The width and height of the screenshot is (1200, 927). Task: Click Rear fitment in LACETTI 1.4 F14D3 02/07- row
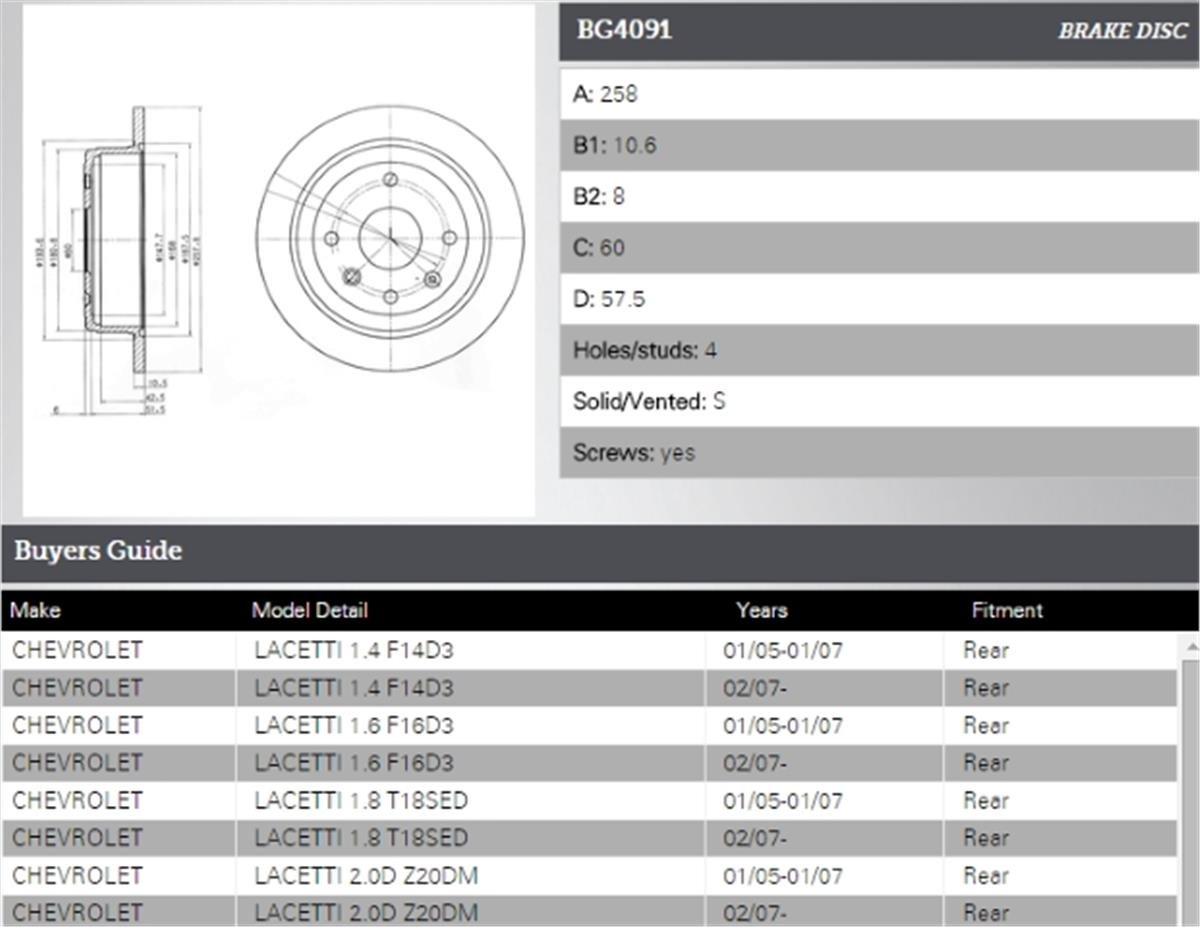pyautogui.click(x=986, y=688)
